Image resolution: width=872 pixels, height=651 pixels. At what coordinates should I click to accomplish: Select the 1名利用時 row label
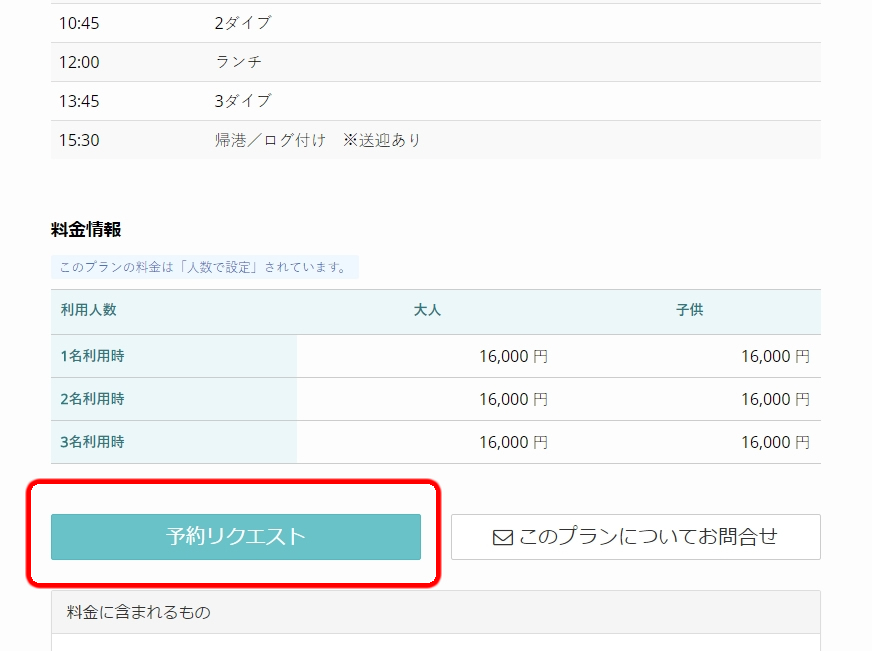click(x=93, y=356)
